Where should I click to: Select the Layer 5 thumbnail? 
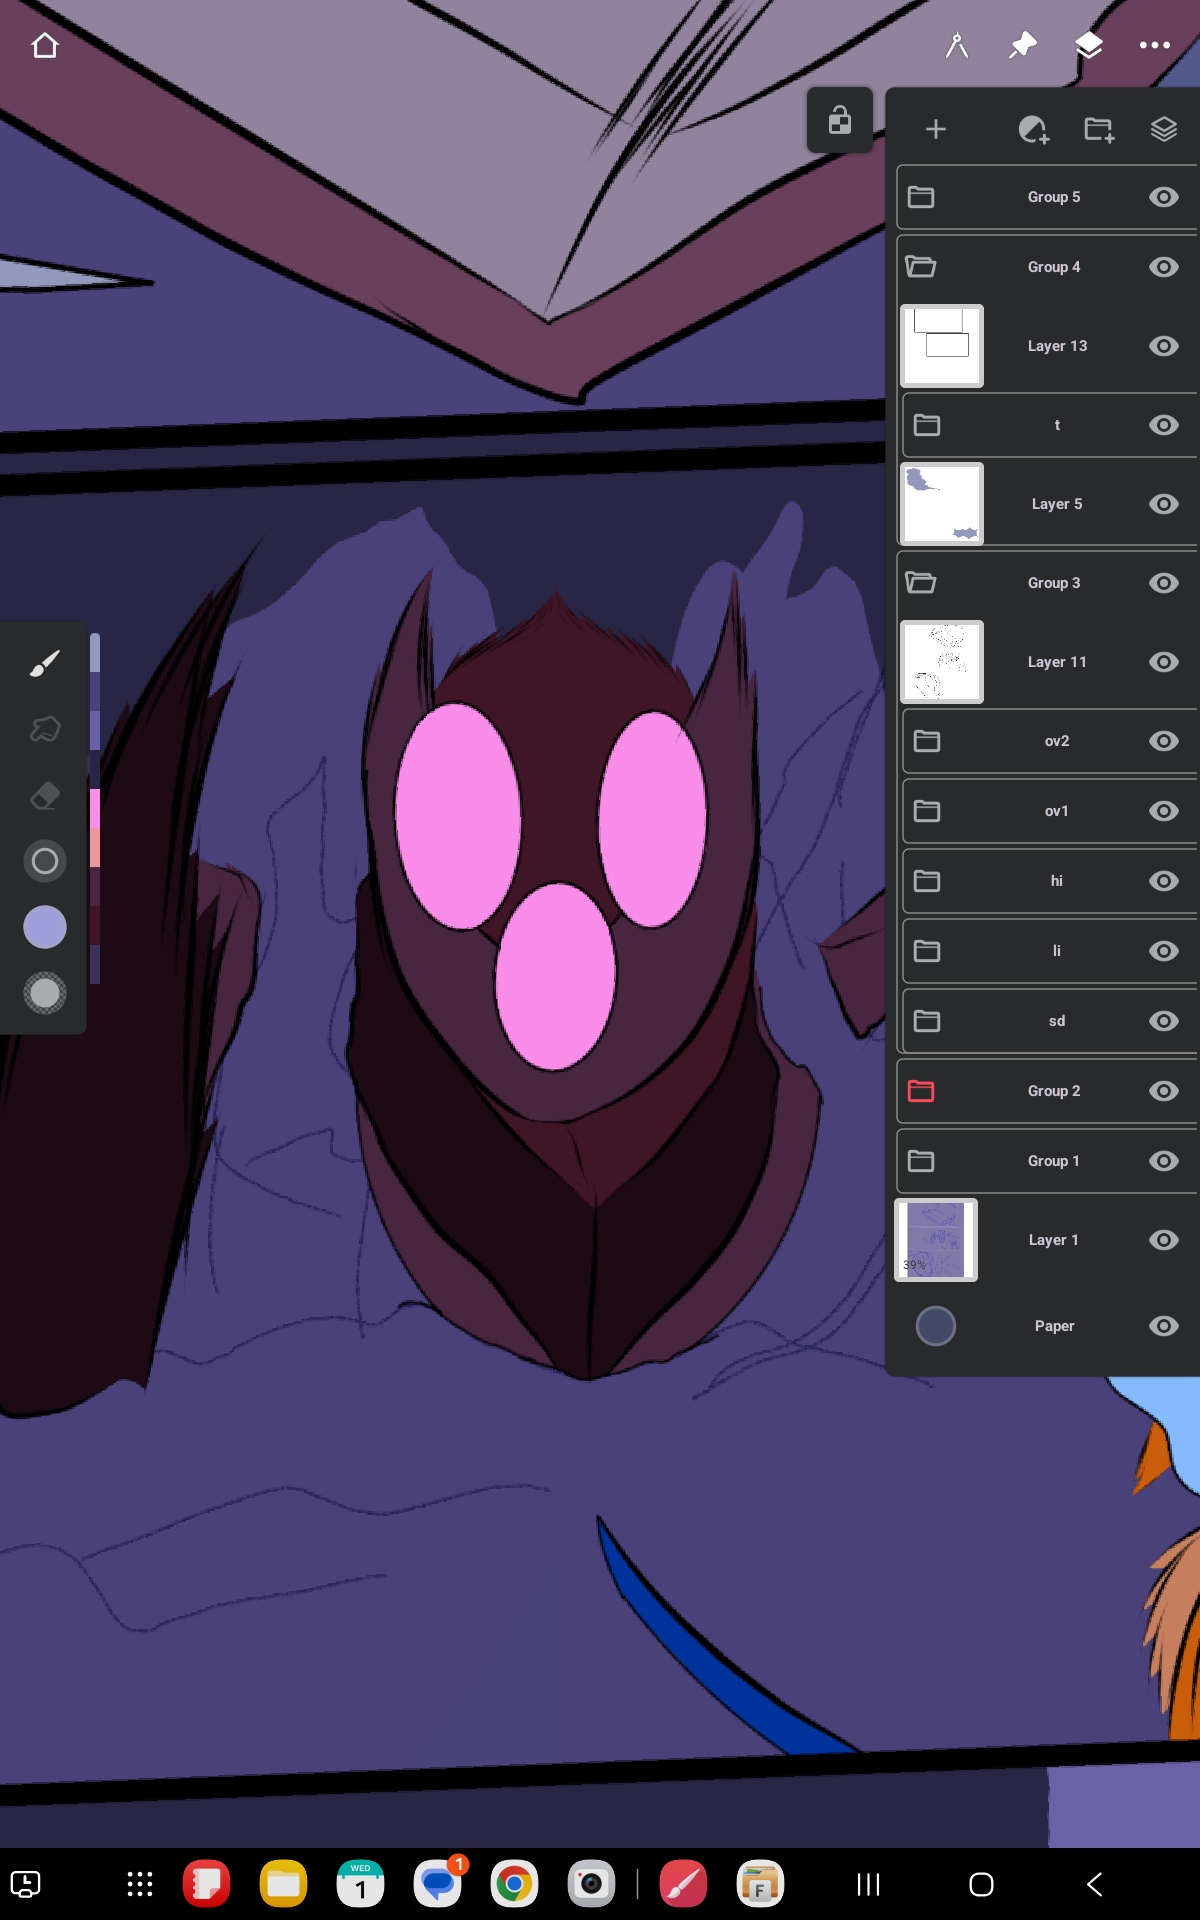point(942,504)
